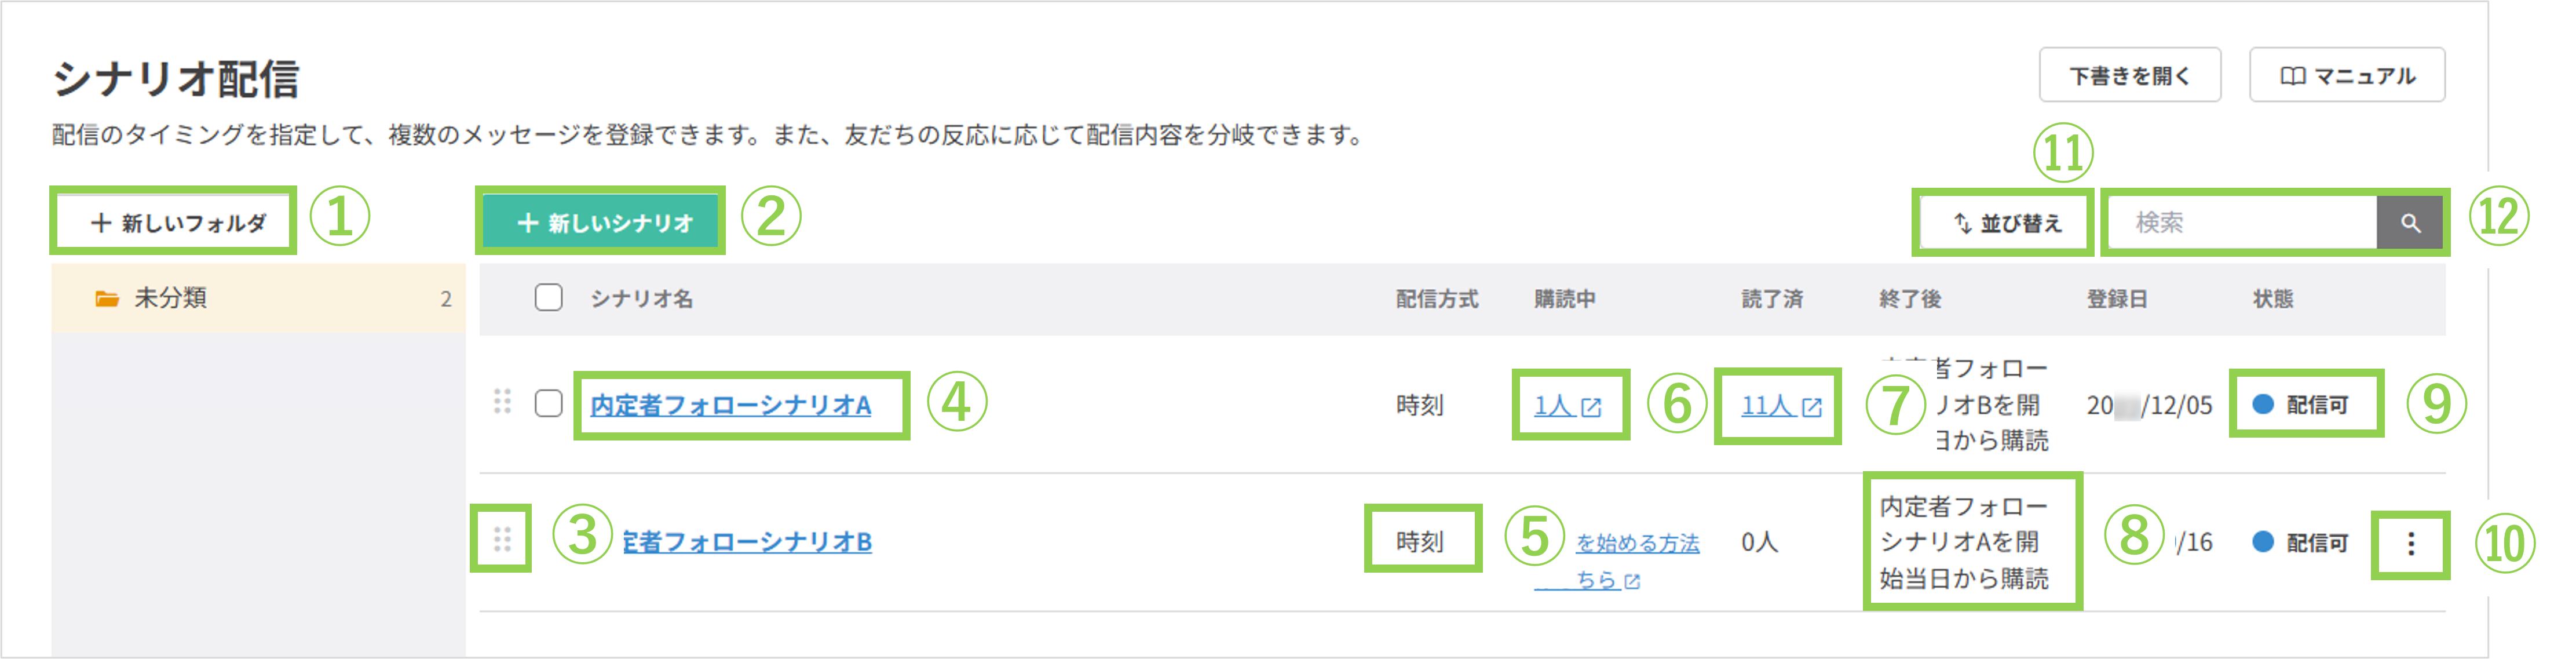This screenshot has width=2576, height=659.
Task: Click the 検索 search input field
Action: click(x=2240, y=223)
